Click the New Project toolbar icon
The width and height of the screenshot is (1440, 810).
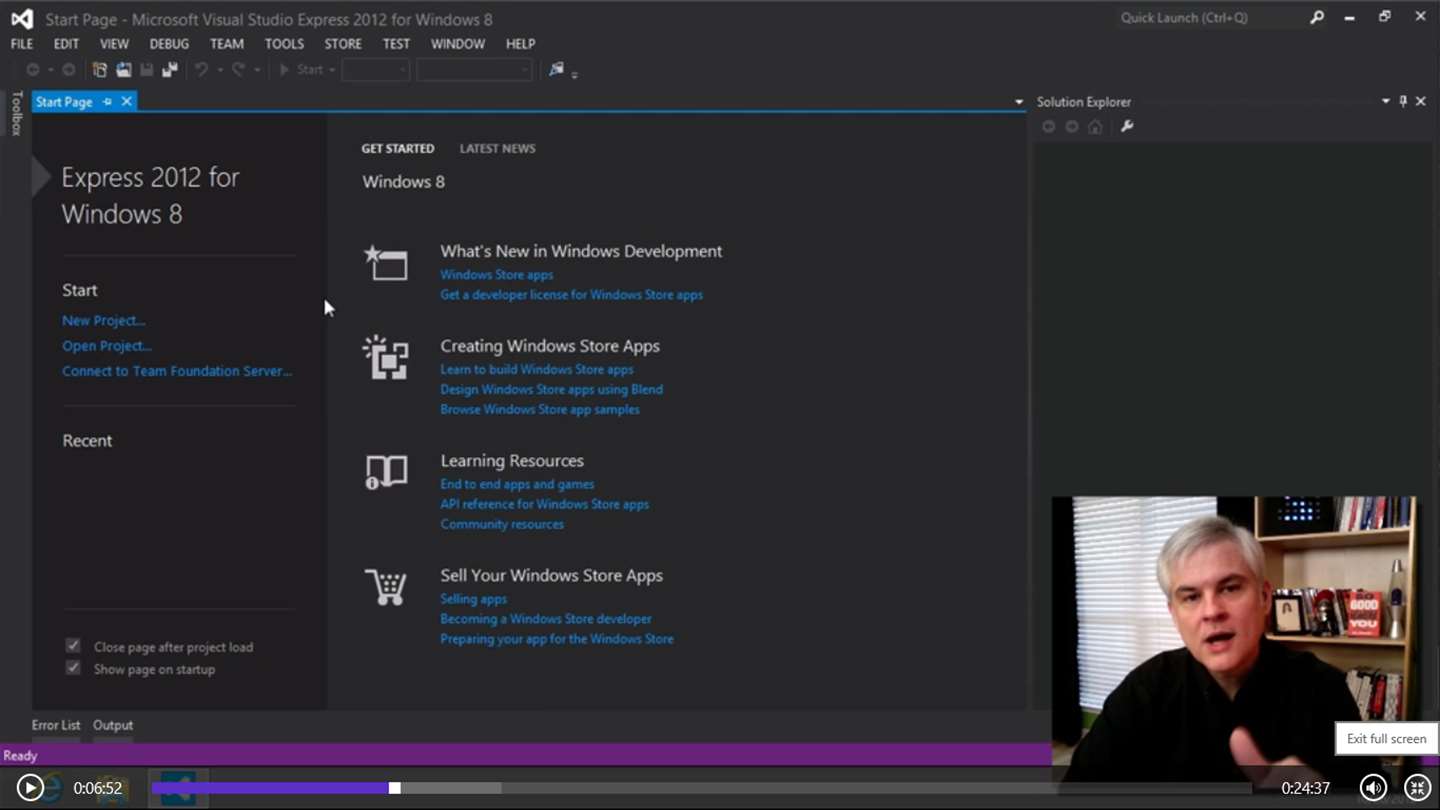coord(99,70)
